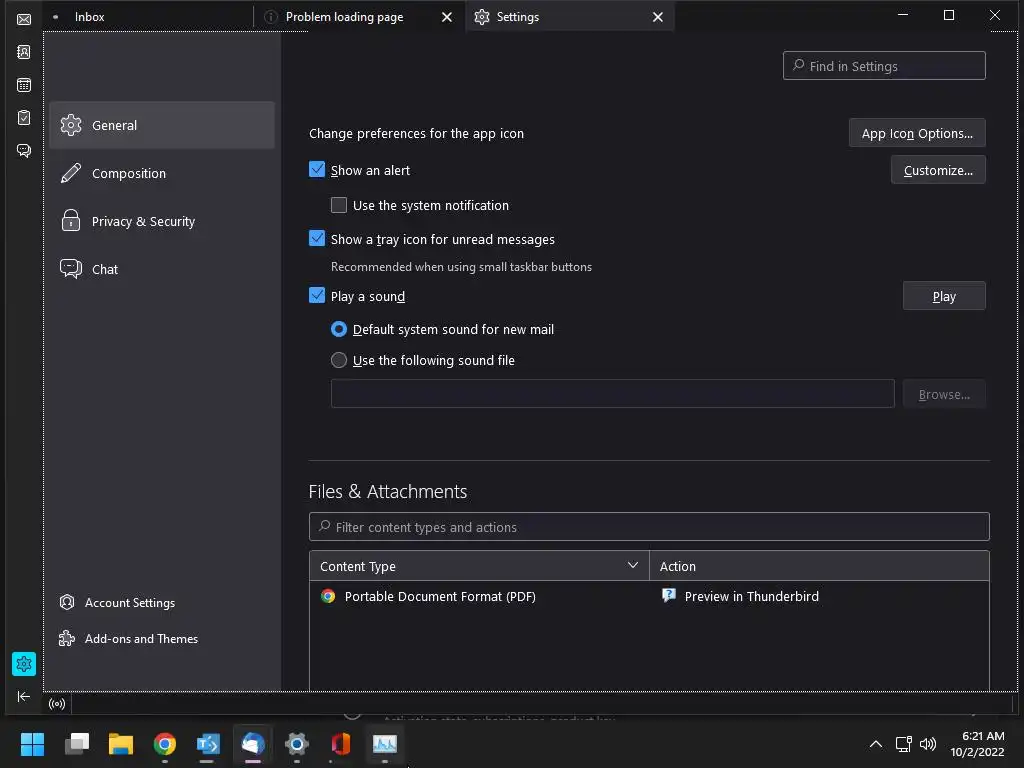Click the network icon in system tray
1024x768 pixels.
[903, 744]
